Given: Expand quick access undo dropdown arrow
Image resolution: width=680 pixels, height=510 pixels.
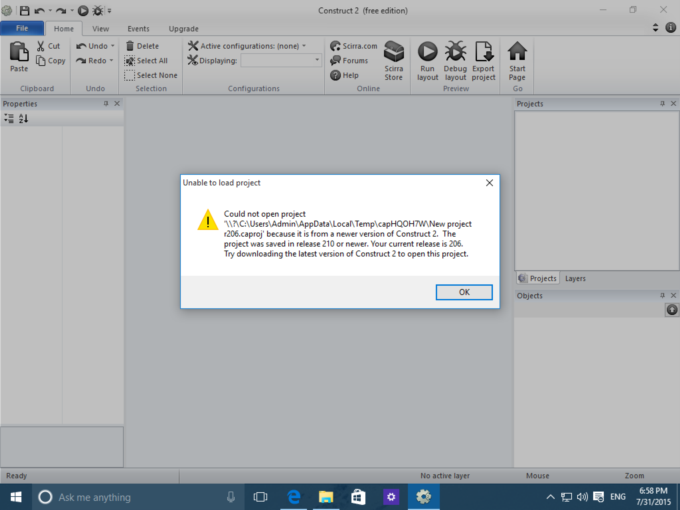Looking at the screenshot, I should [x=50, y=10].
